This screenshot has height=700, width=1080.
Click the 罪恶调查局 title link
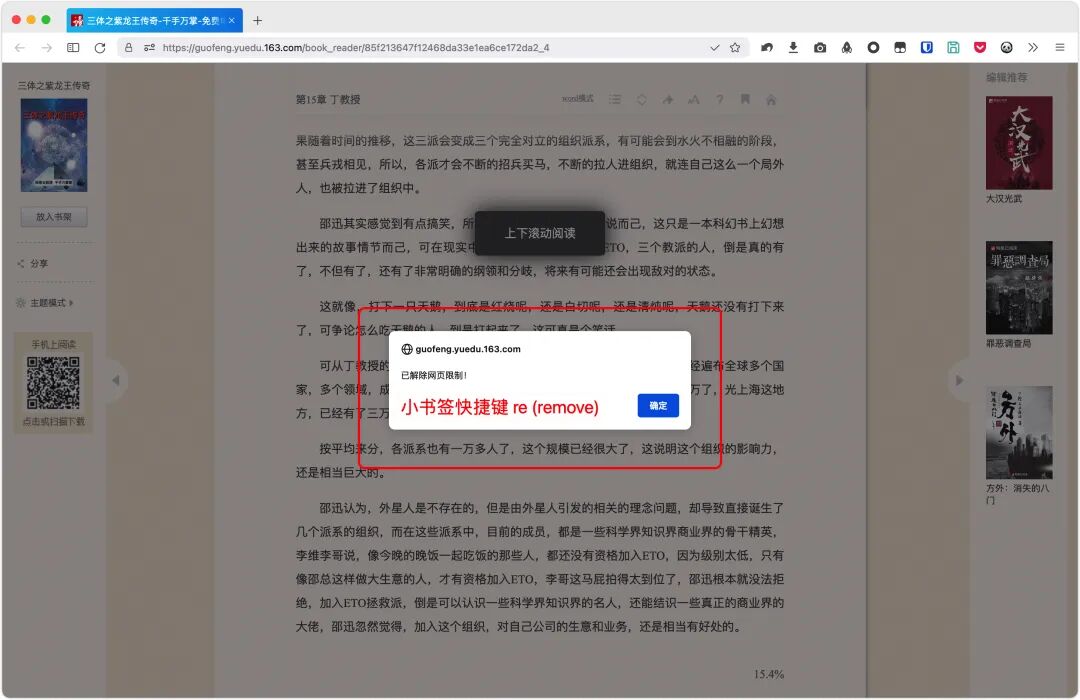coord(1008,343)
